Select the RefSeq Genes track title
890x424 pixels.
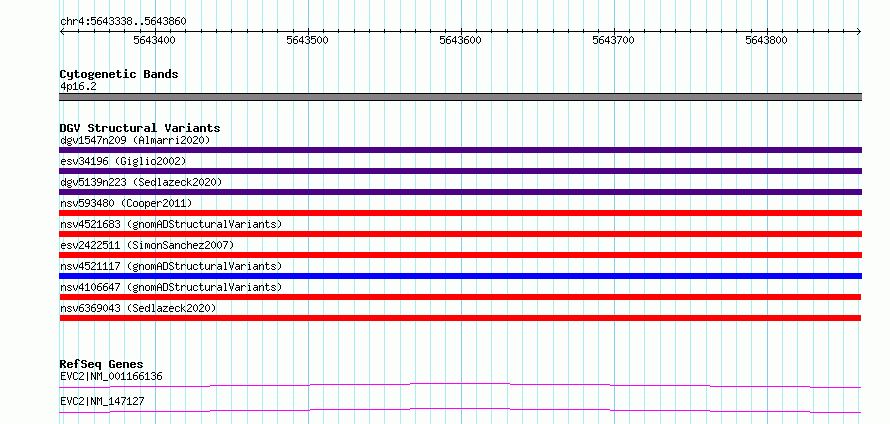tap(102, 364)
